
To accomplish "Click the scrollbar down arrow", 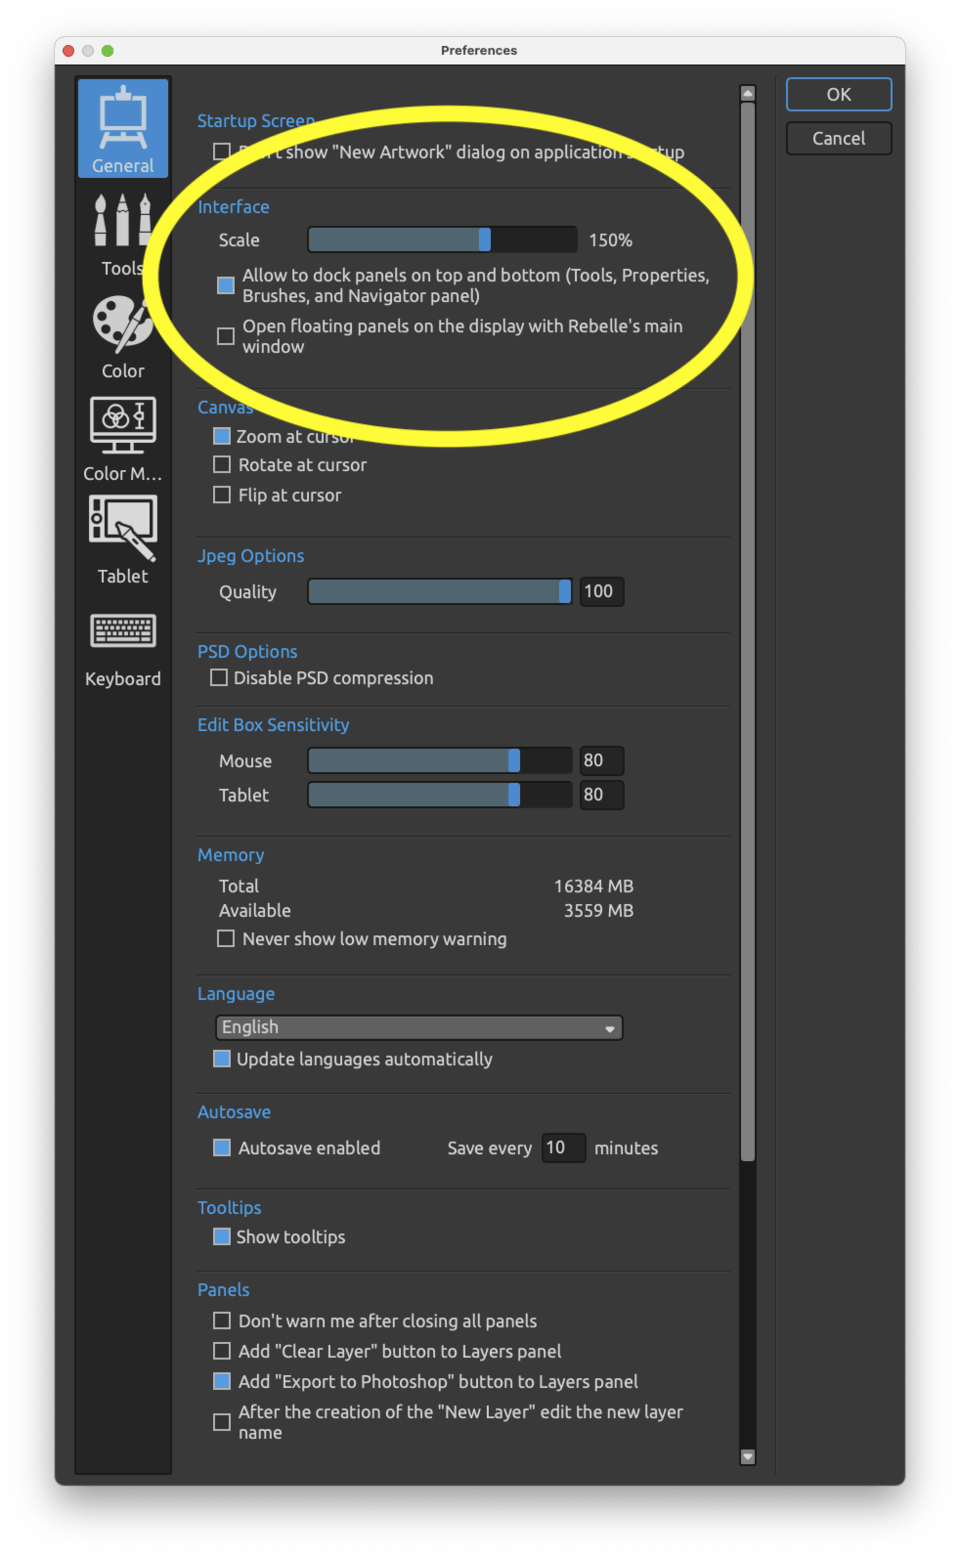I will 747,1457.
